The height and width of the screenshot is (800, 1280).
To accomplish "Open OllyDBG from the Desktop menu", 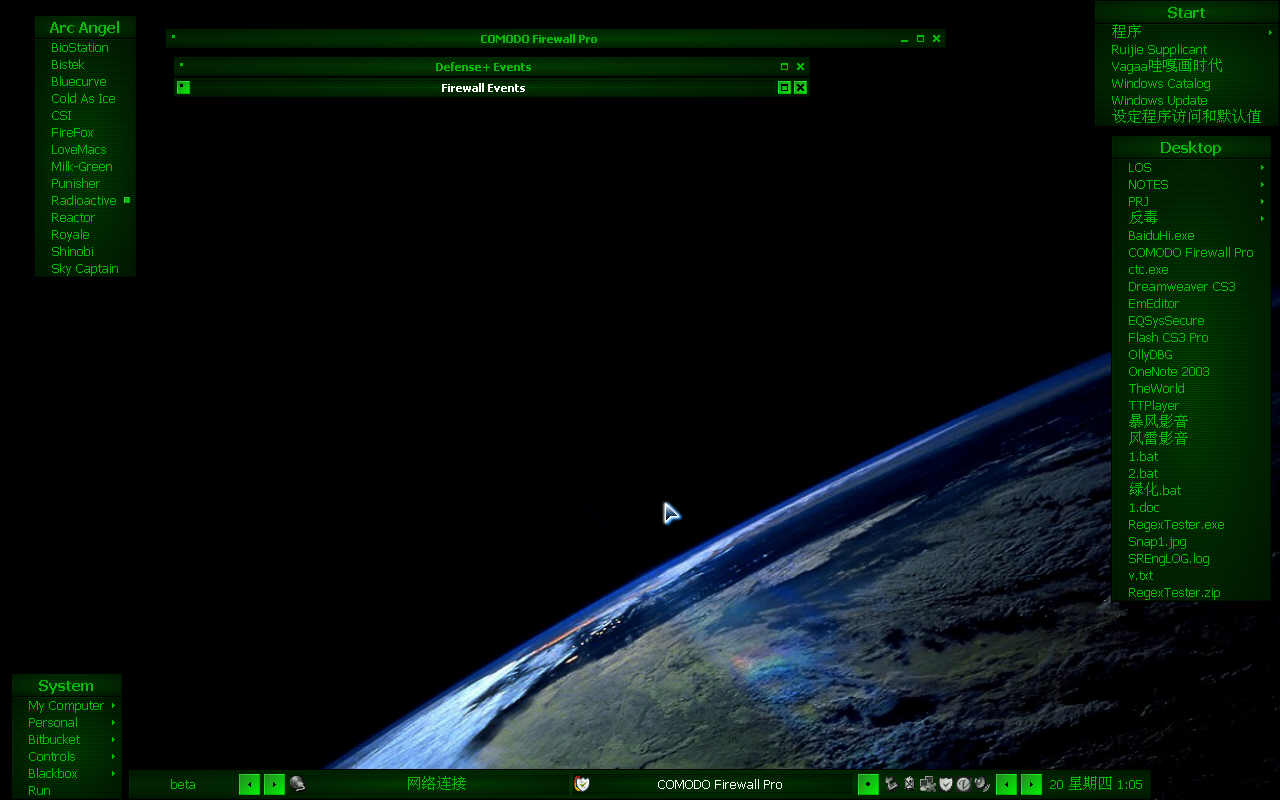I will (x=1150, y=355).
